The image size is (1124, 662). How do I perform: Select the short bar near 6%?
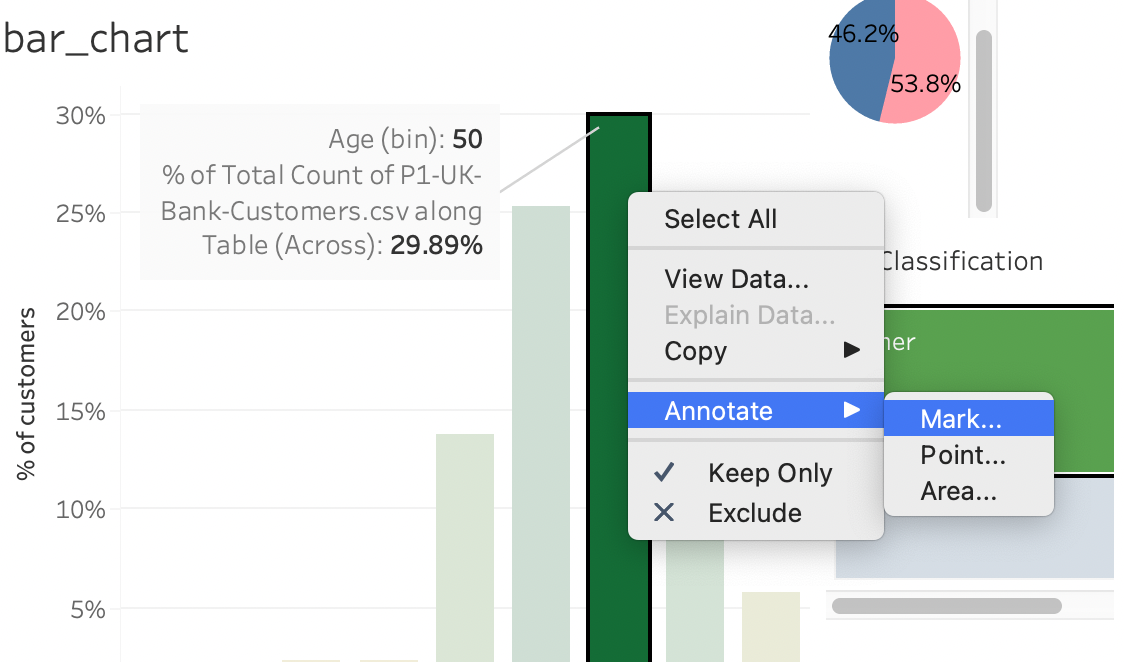(770, 625)
